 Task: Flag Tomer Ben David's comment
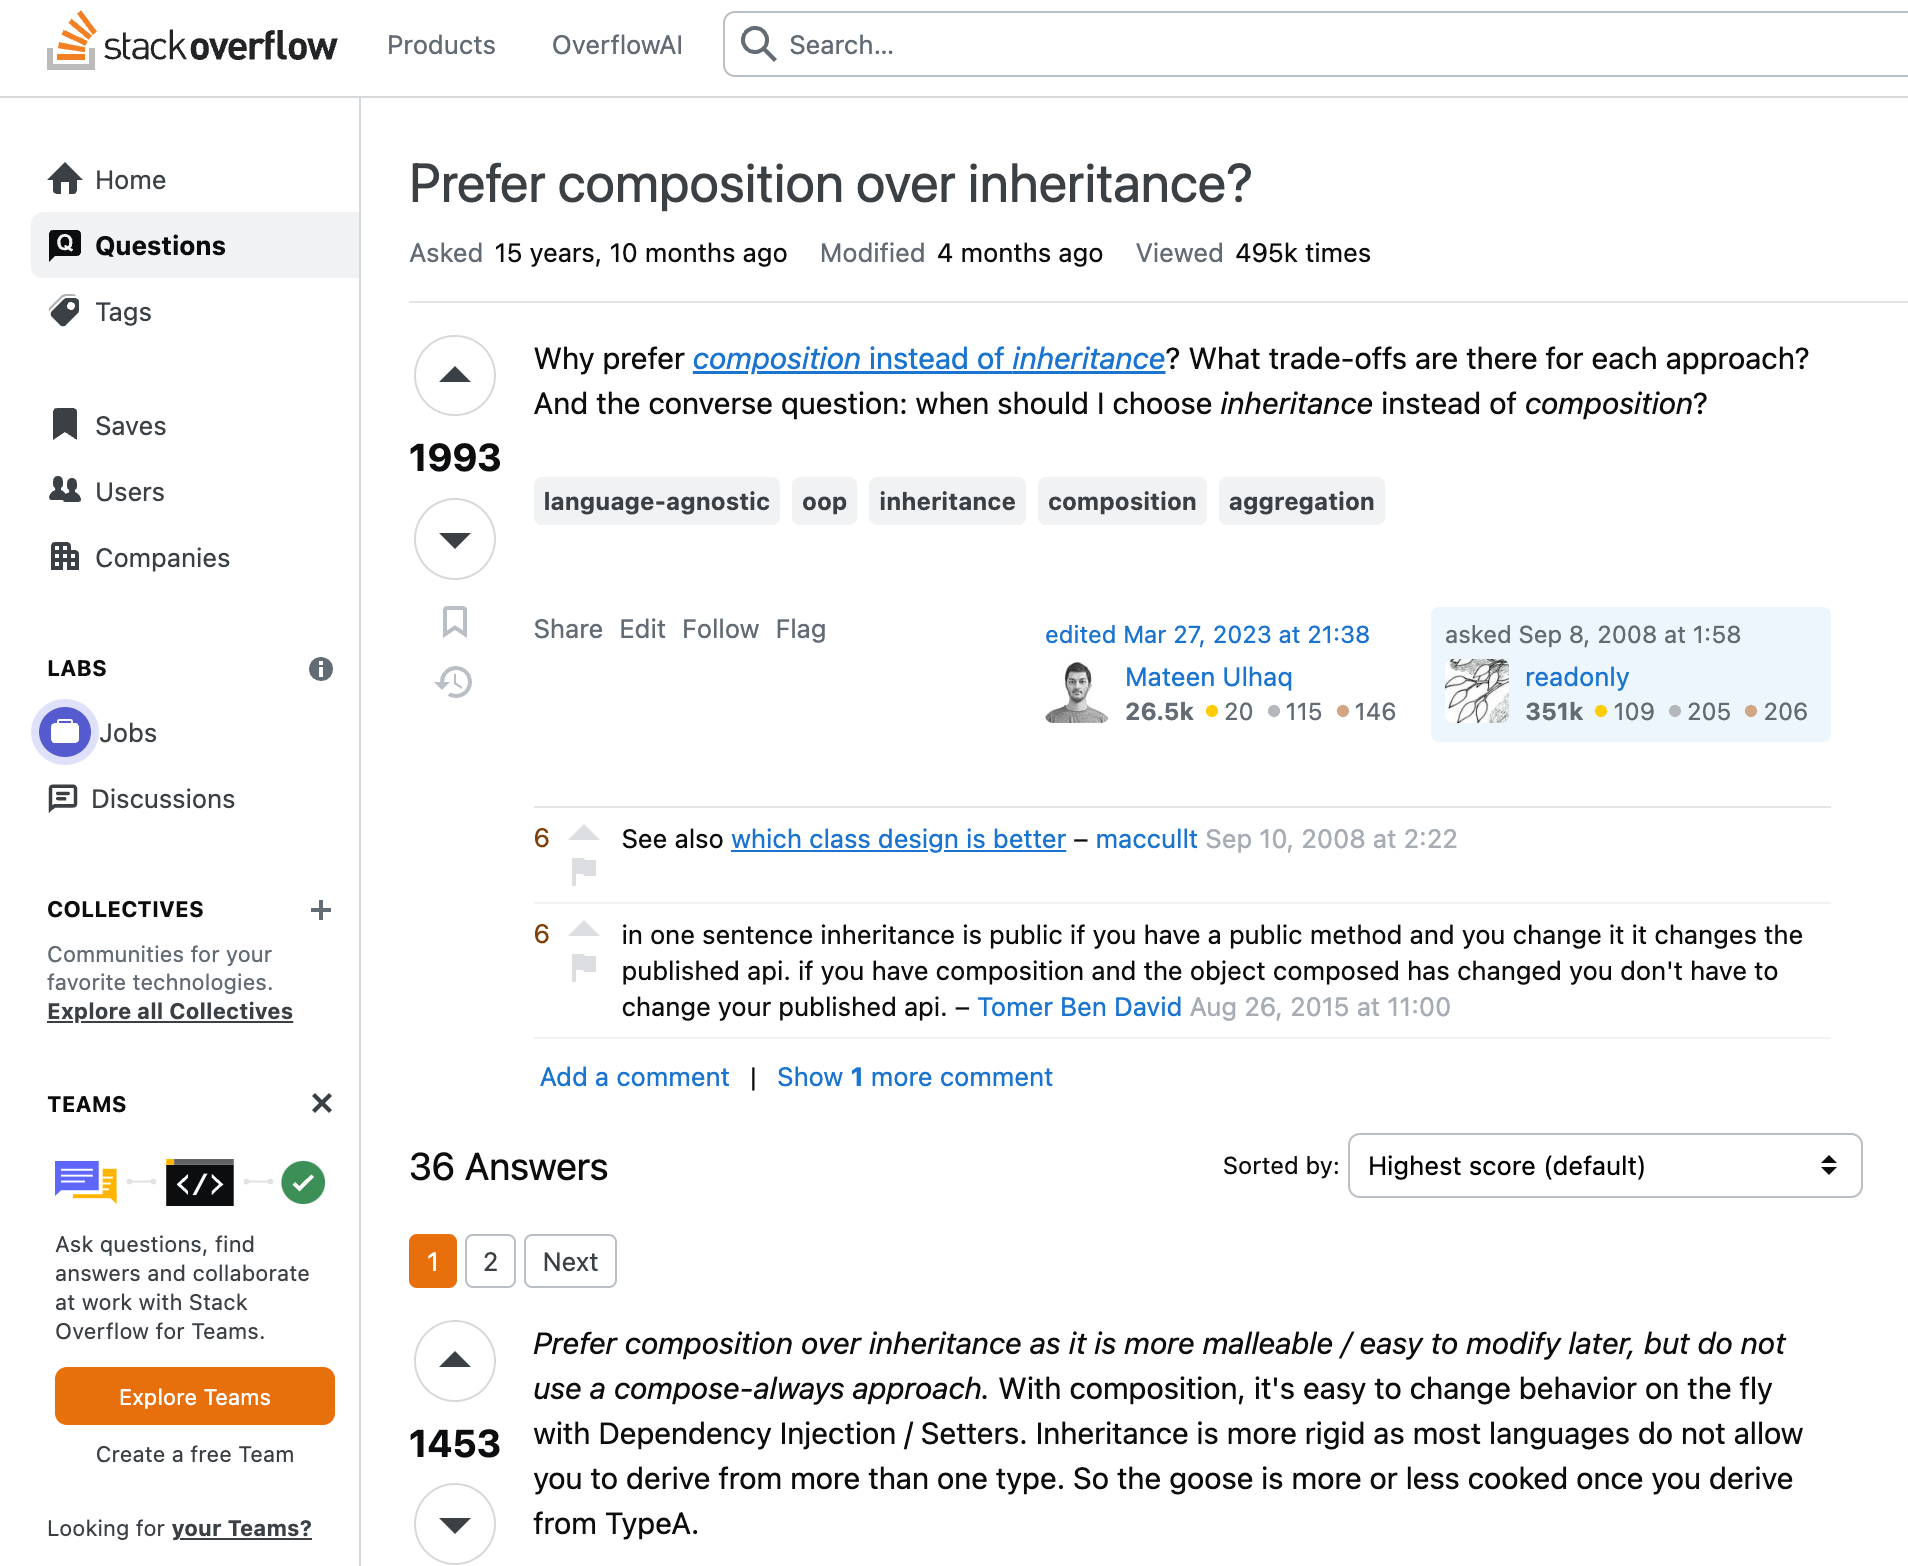[584, 967]
